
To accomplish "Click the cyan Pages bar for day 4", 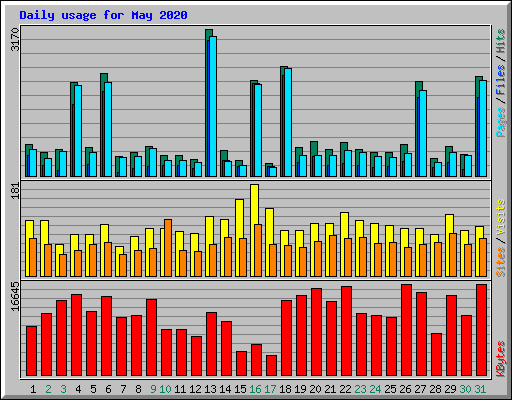I will click(78, 131).
